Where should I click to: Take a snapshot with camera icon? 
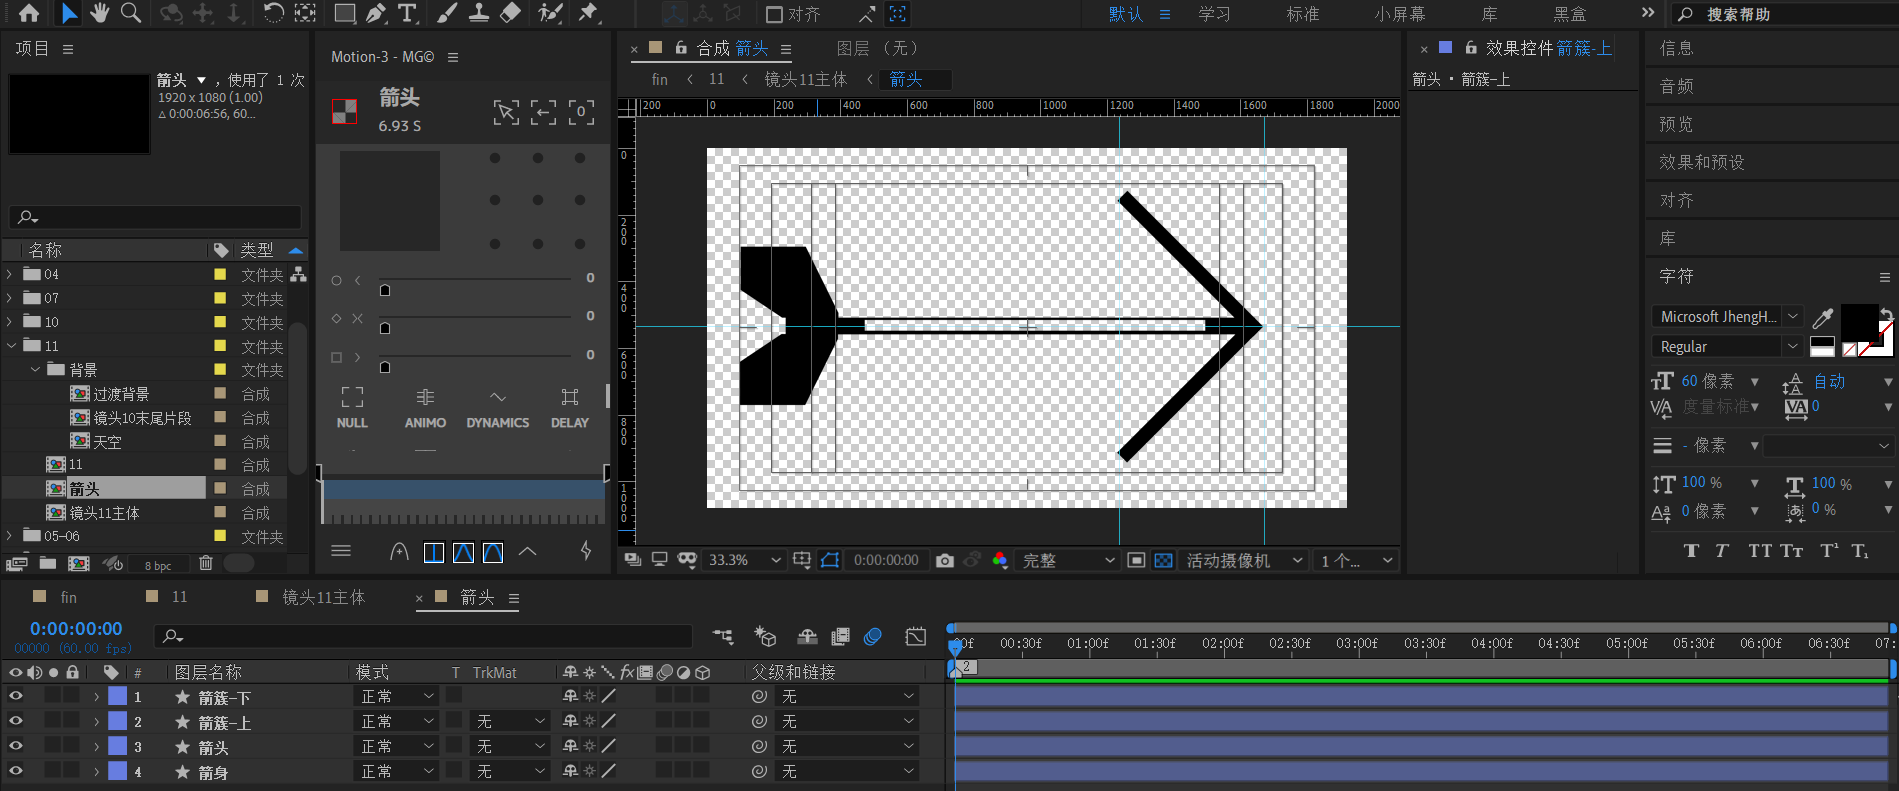click(x=945, y=560)
